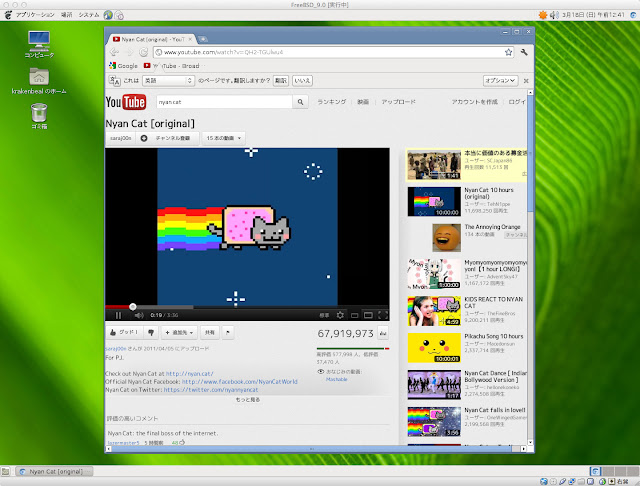
Task: Open Kids React to Nyan Cat thumbnail
Action: tap(434, 311)
